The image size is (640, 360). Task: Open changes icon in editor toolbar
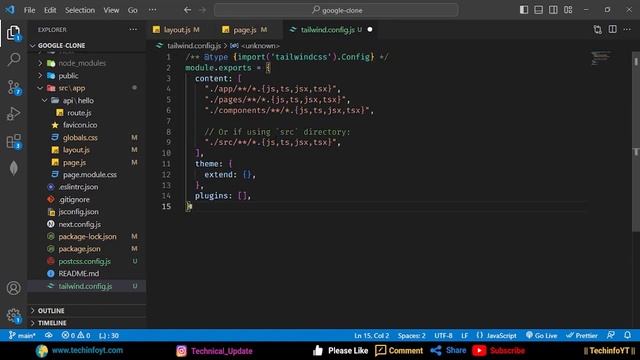(x=598, y=29)
